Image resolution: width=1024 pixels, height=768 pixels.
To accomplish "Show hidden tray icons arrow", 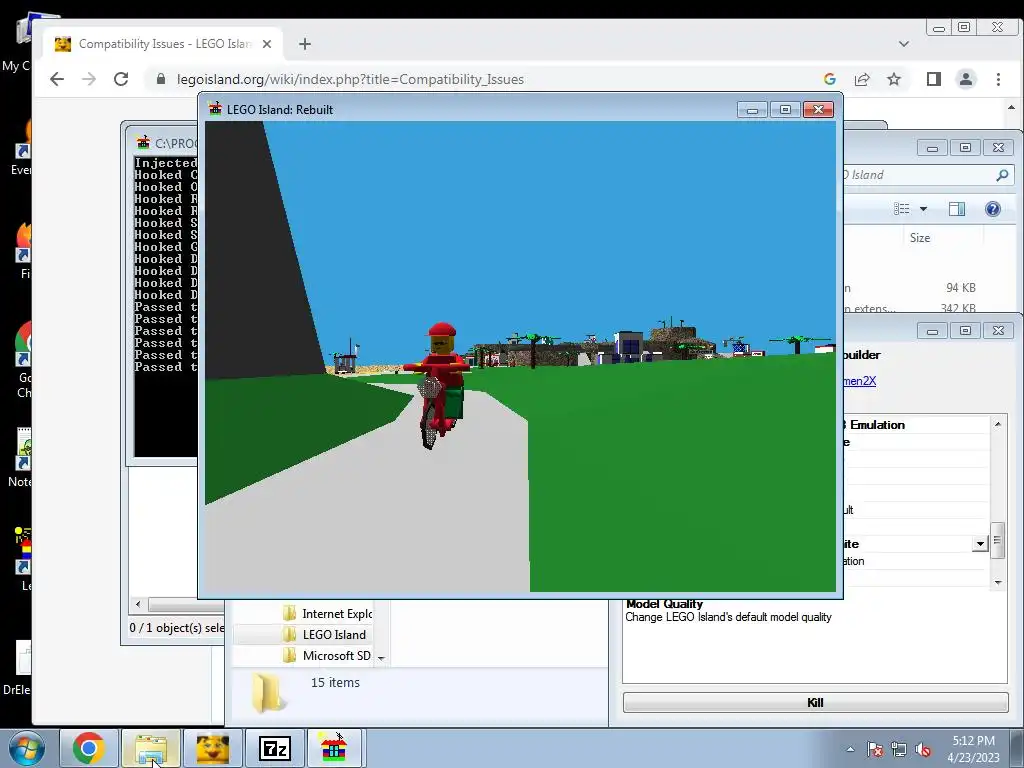I will [x=850, y=749].
